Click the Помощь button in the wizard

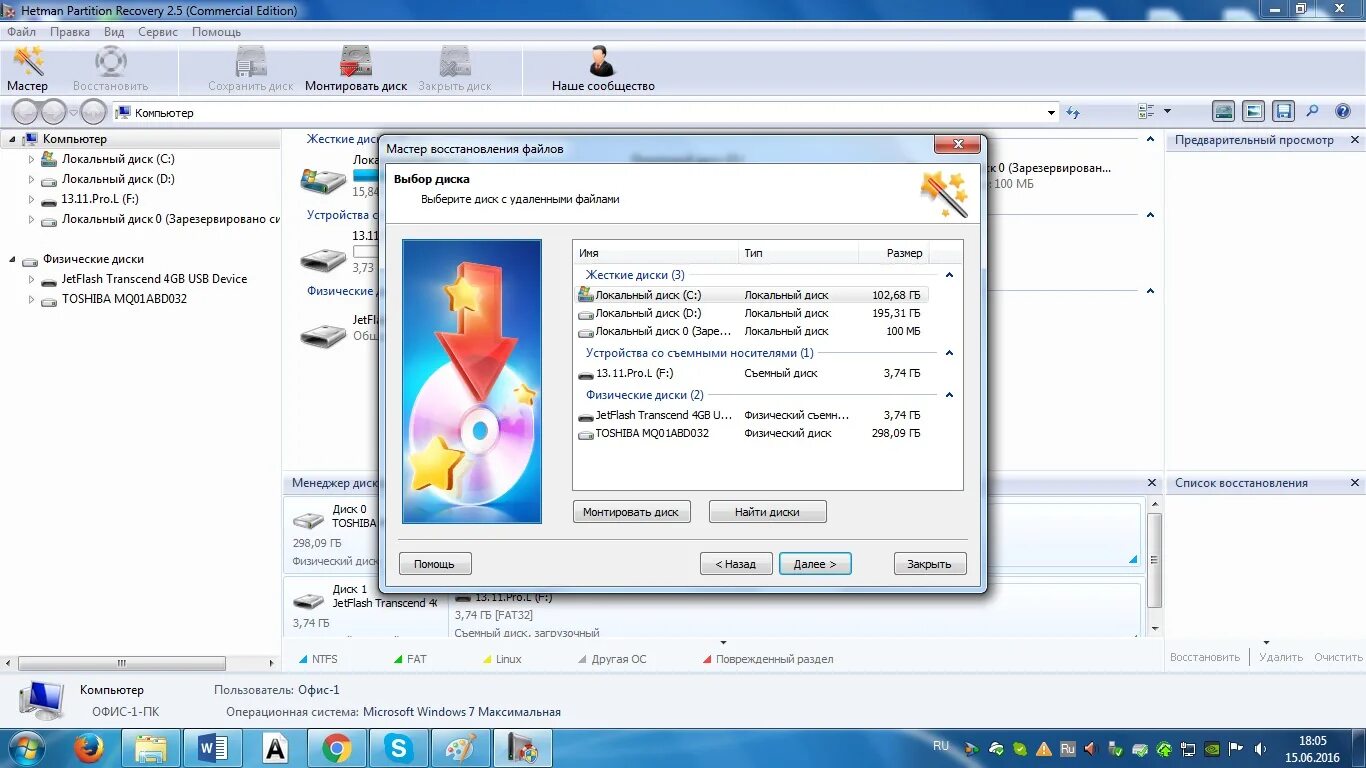click(435, 564)
